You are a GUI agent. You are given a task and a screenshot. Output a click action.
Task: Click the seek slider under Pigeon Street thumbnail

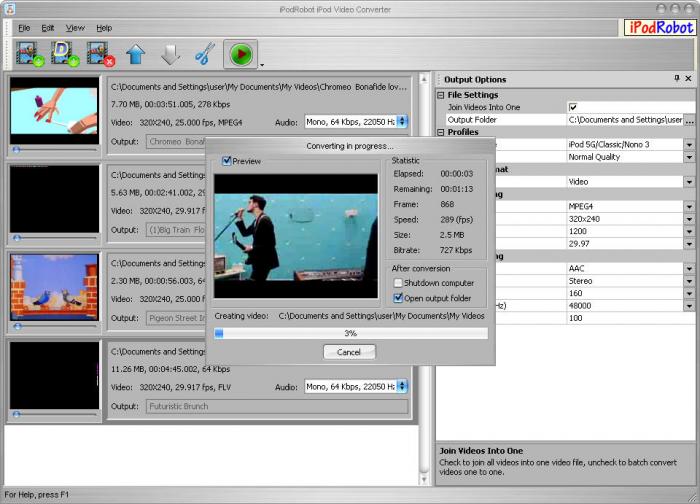coord(54,326)
